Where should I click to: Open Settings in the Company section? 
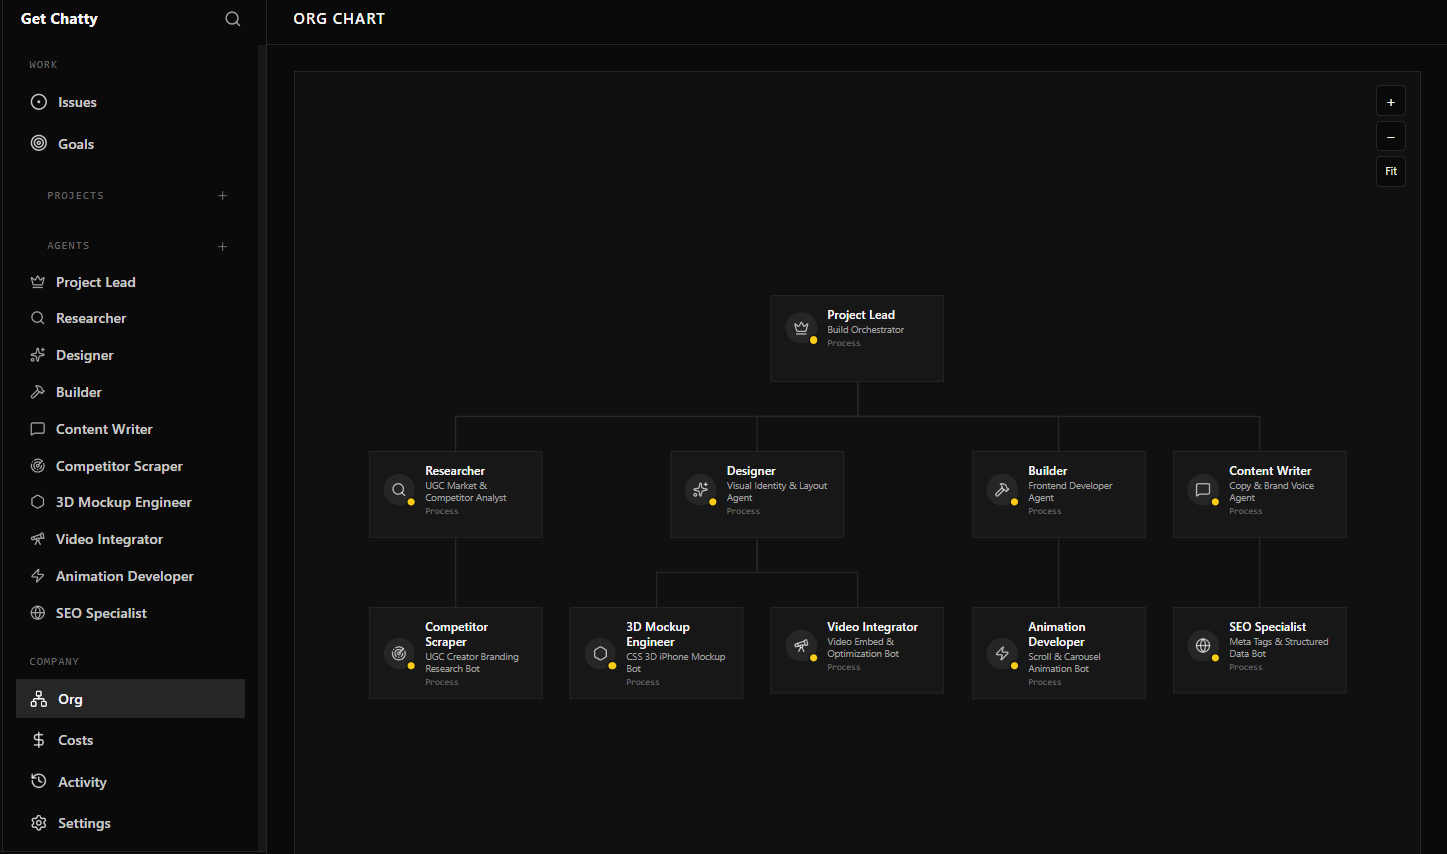coord(84,823)
